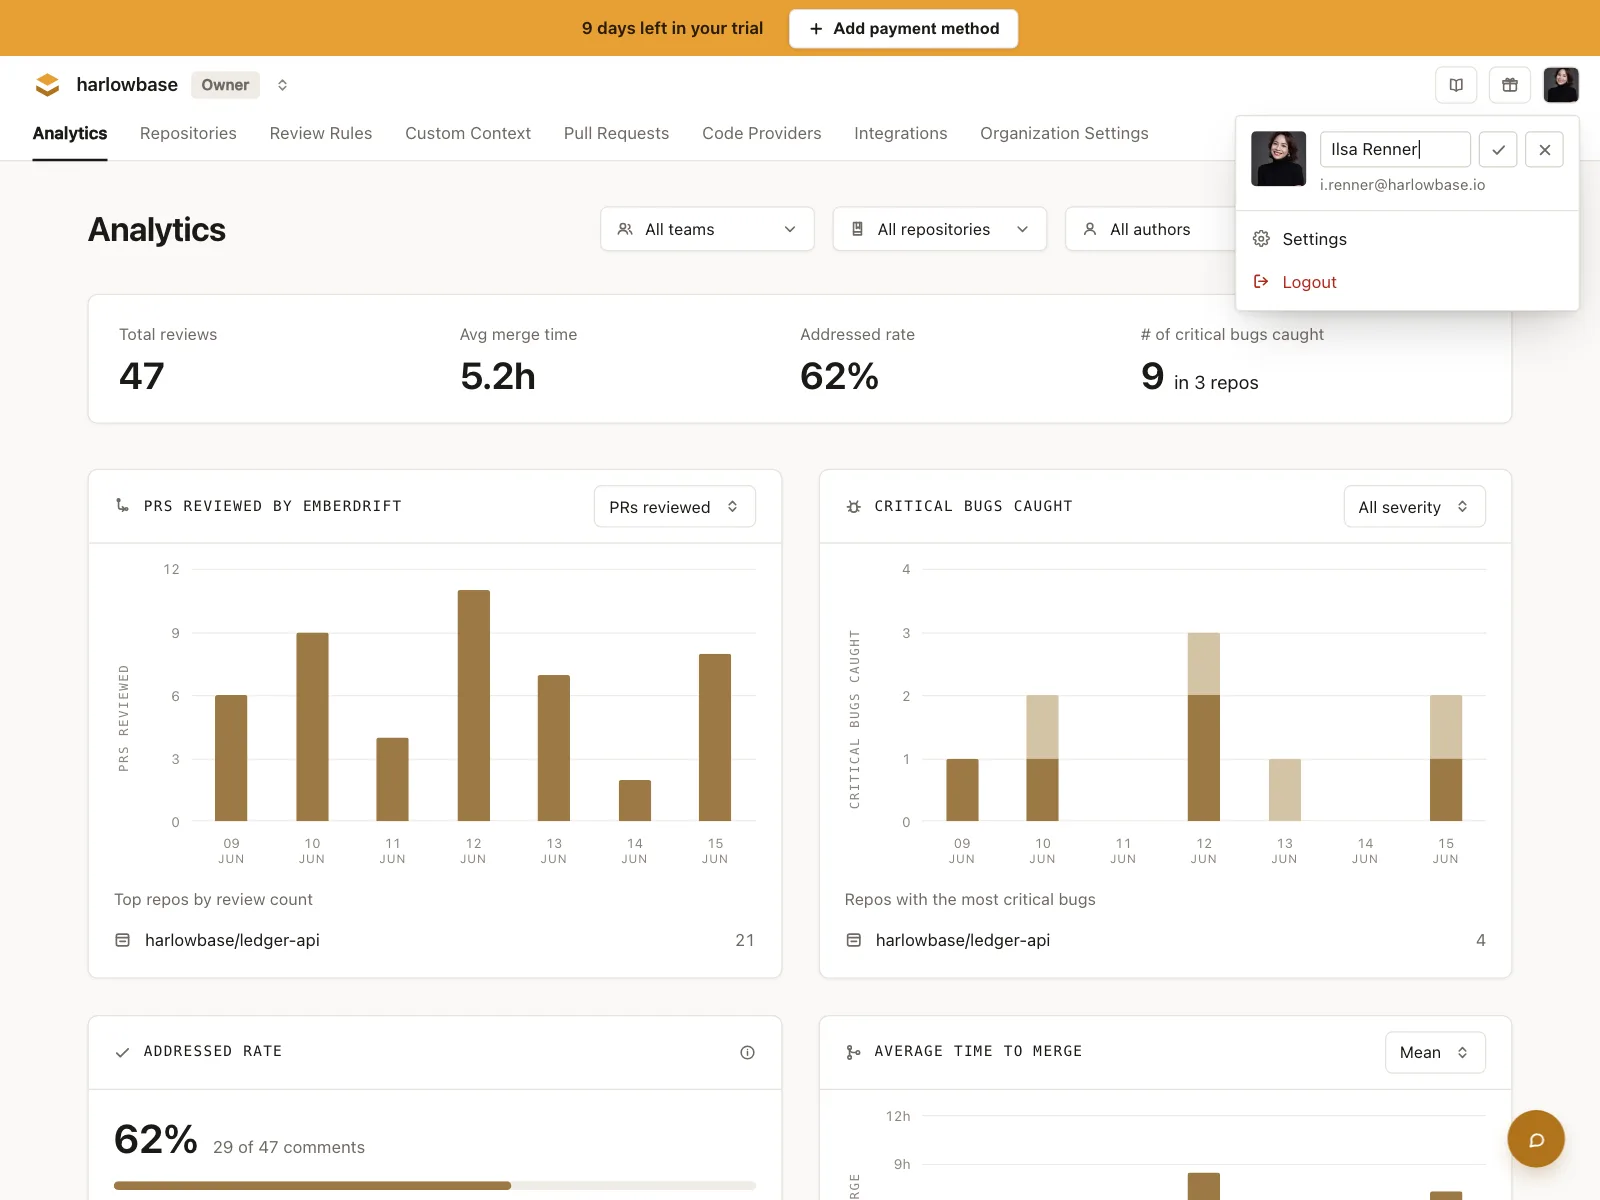Confirm the name edit with checkmark
Screen dimensions: 1600x1200
point(1498,150)
